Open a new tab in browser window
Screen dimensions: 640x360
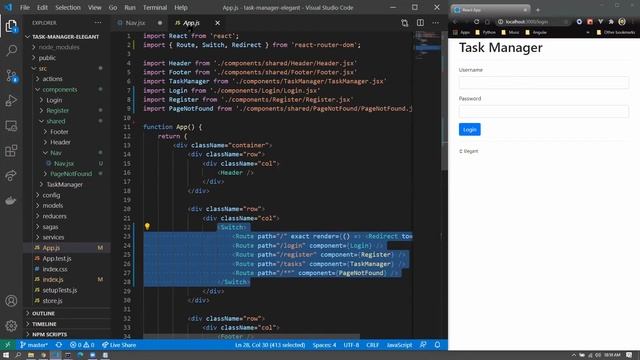(x=538, y=10)
